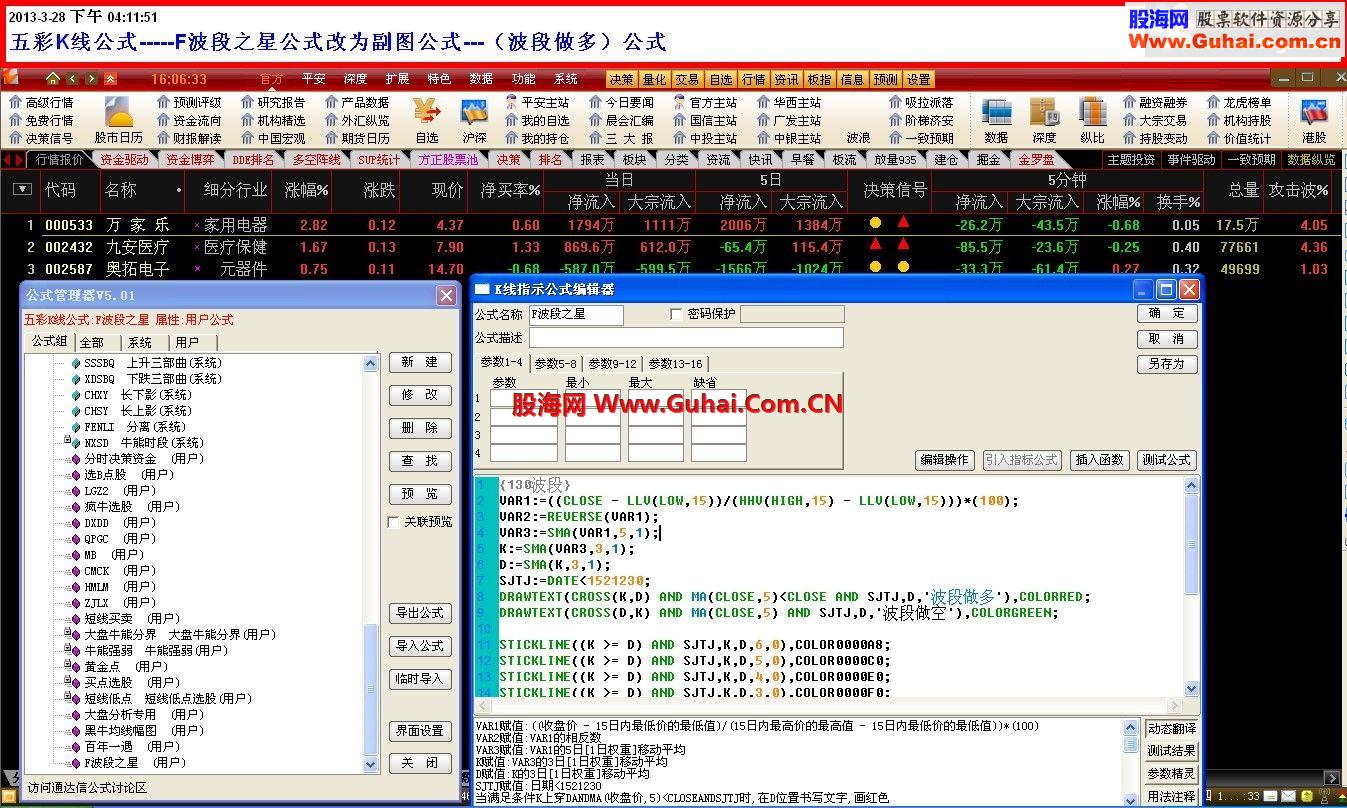Switch to the 系统 tab in formula manager
This screenshot has height=808, width=1347.
click(140, 342)
